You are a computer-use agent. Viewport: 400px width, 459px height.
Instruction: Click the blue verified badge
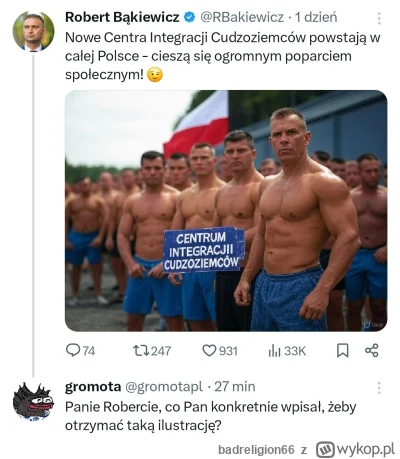pos(190,17)
